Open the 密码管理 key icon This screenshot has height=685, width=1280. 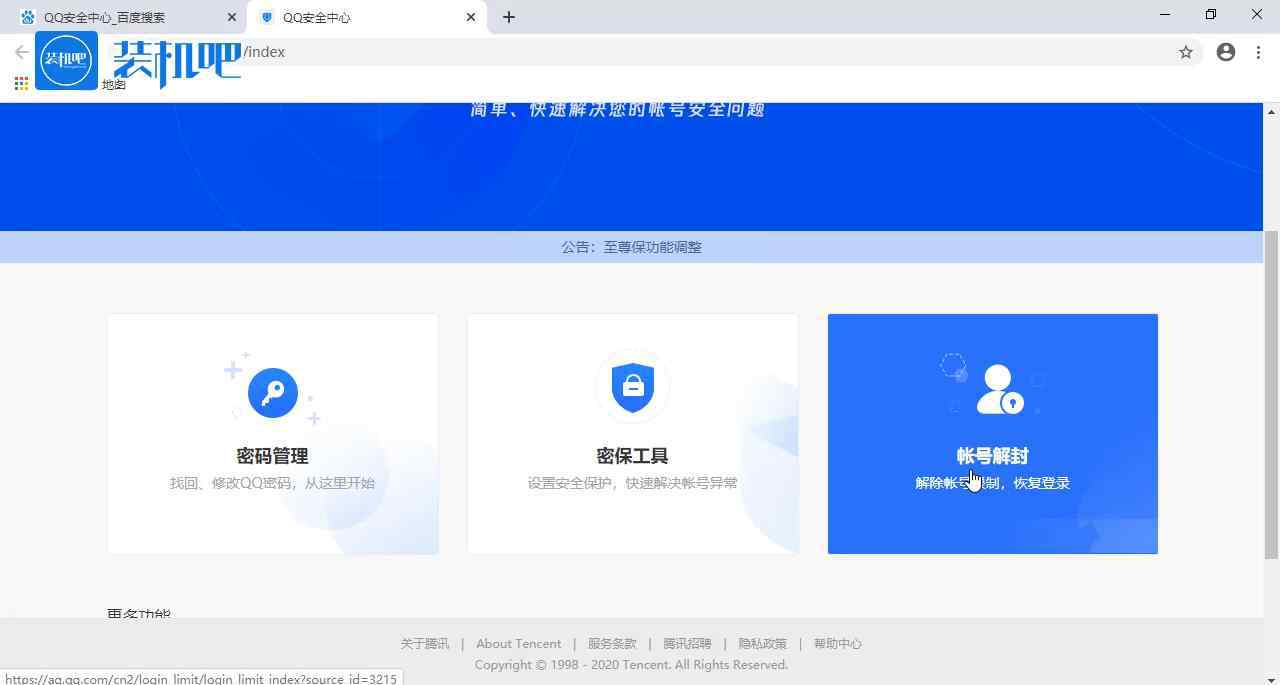pyautogui.click(x=273, y=392)
